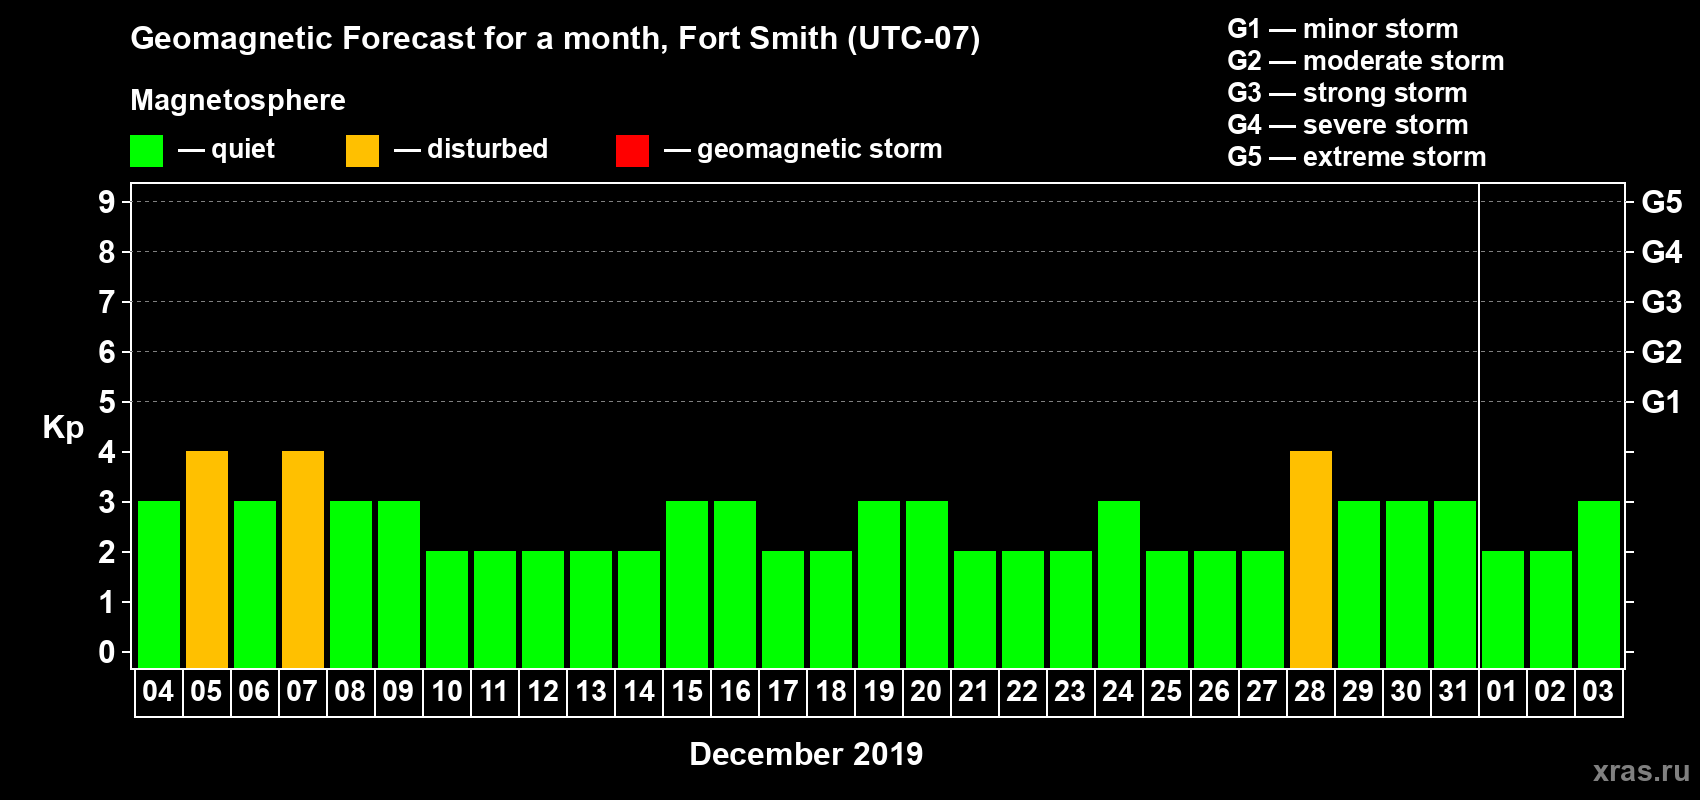Click the orange disturbed legend swatch
The height and width of the screenshot is (800, 1700).
362,151
